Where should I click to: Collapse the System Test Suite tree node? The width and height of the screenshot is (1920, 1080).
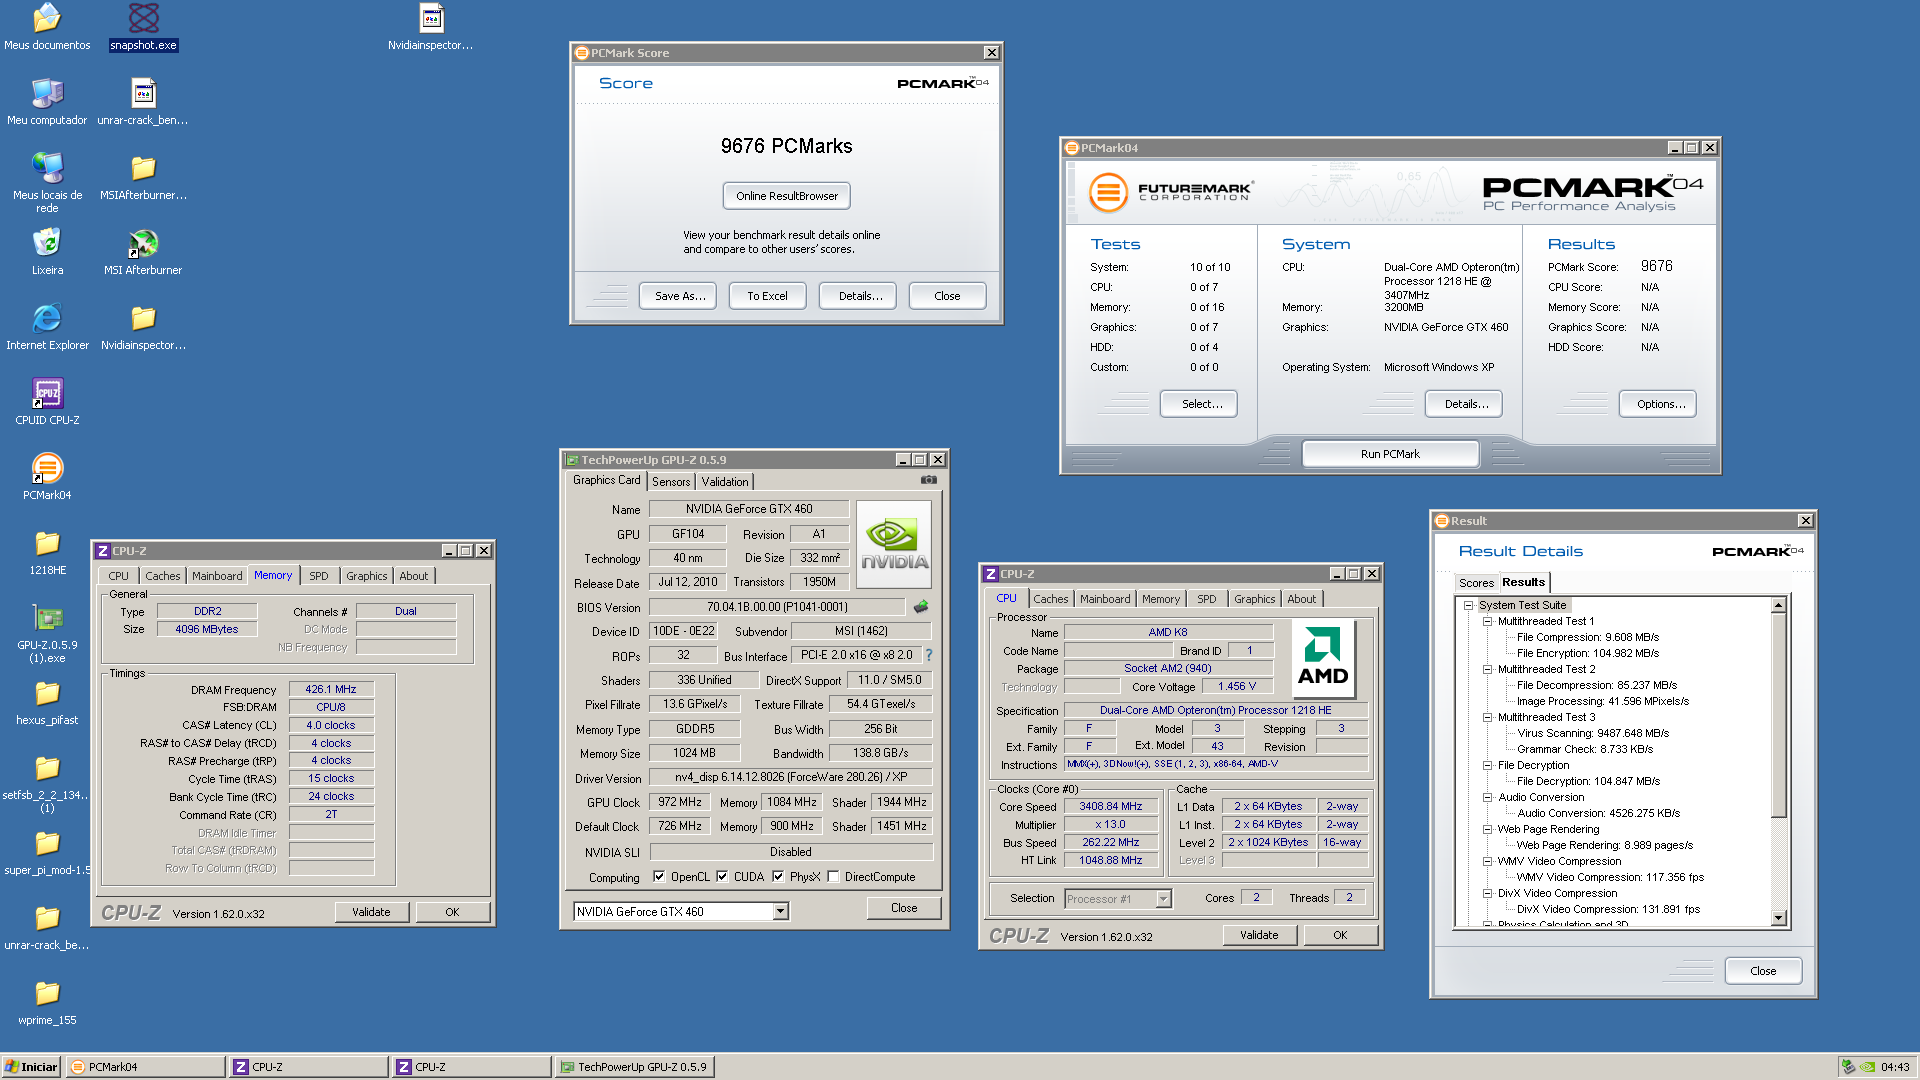tap(1468, 605)
